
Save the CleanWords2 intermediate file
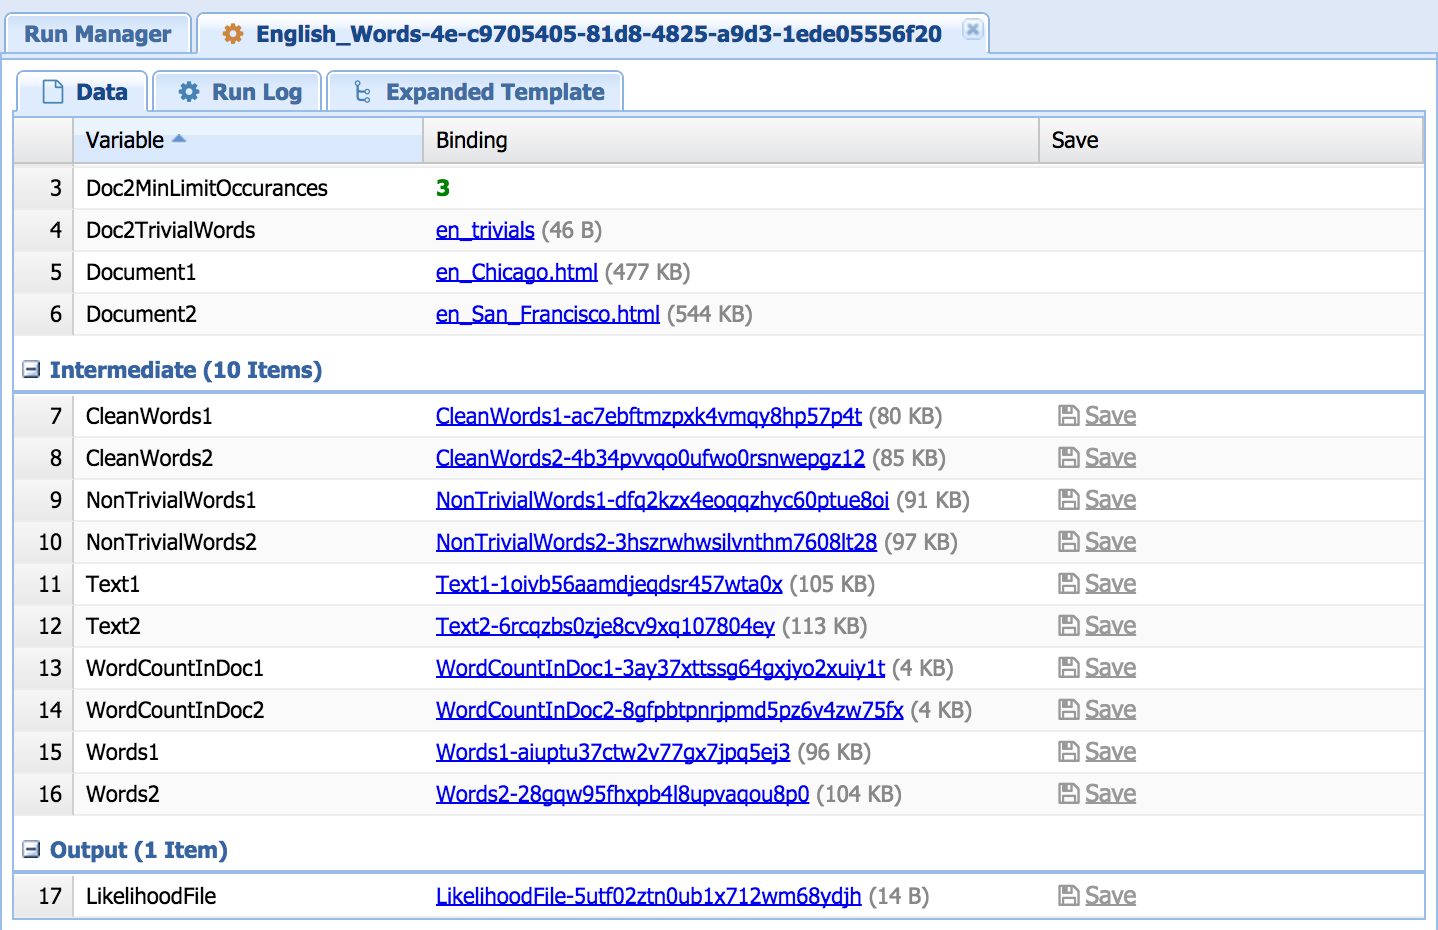(1110, 458)
